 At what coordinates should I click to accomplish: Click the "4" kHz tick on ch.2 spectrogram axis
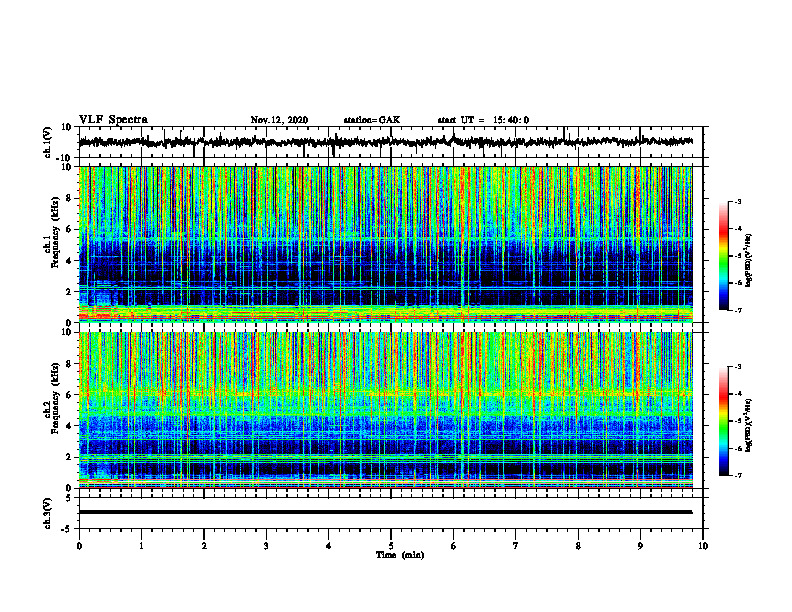click(x=69, y=426)
